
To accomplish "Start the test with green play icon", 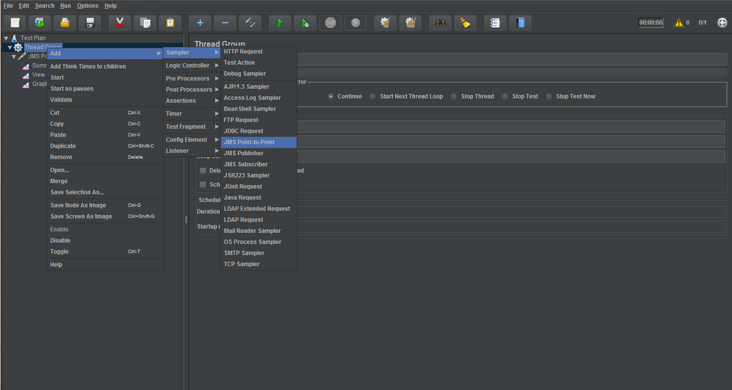I will click(x=280, y=23).
